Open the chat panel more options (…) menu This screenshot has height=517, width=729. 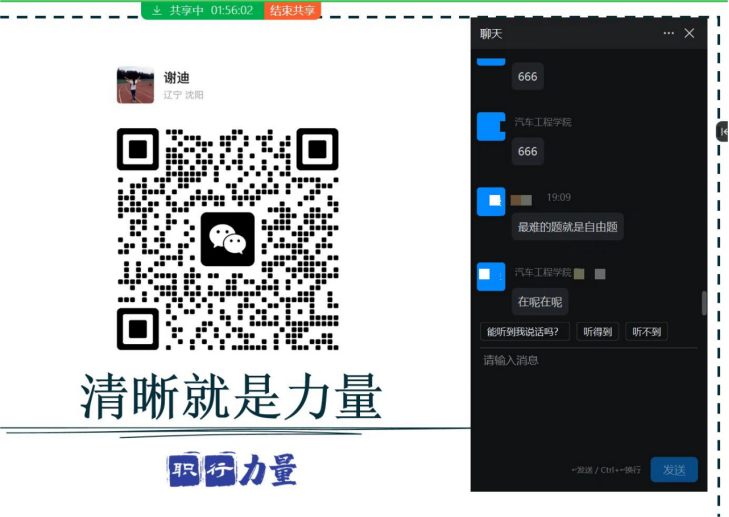coord(669,33)
